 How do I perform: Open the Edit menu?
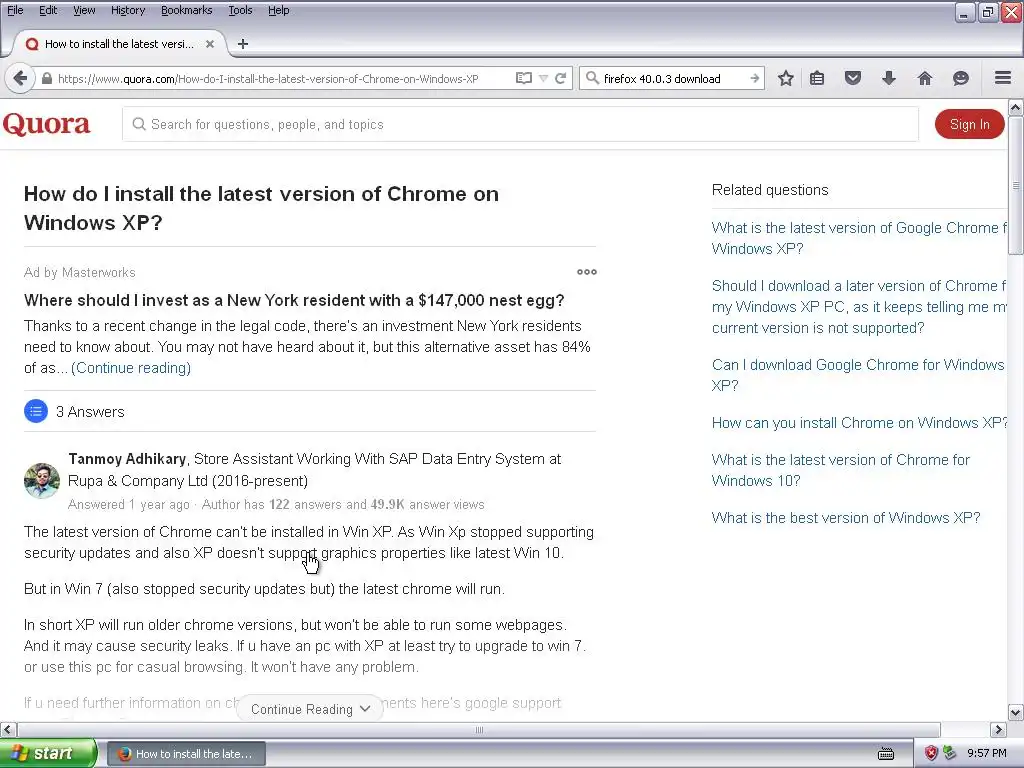coord(48,10)
